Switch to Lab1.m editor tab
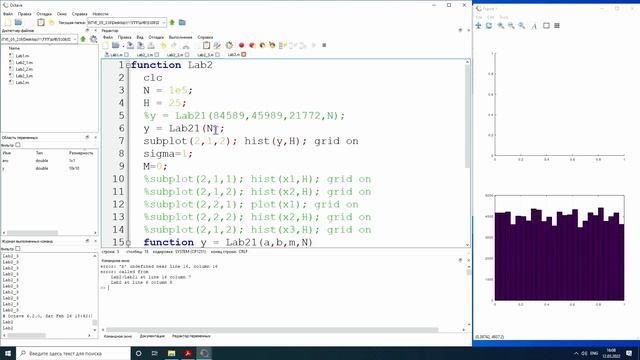The height and width of the screenshot is (360, 640). (x=116, y=55)
